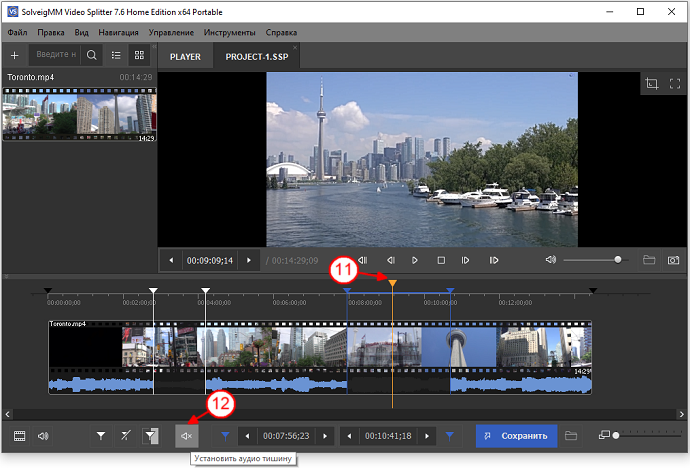Toggle the audio waveform track button
Viewport: 690px width, 468px height.
(x=43, y=436)
